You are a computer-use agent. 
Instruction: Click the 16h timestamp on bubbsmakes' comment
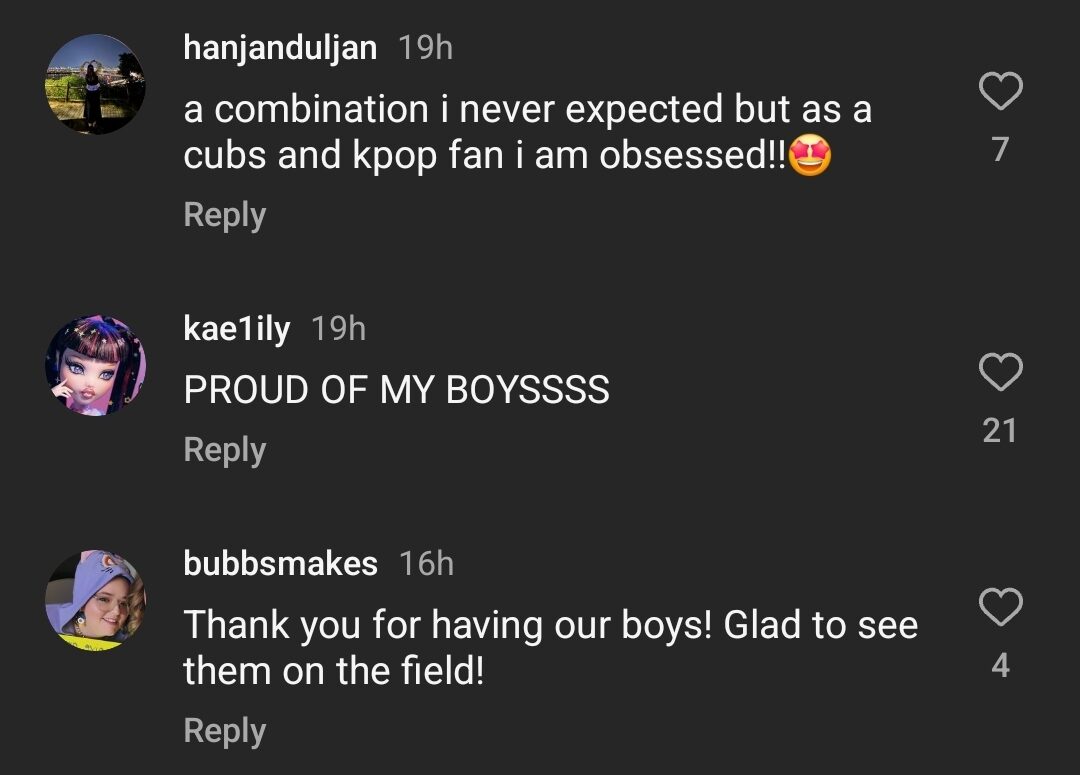point(426,564)
